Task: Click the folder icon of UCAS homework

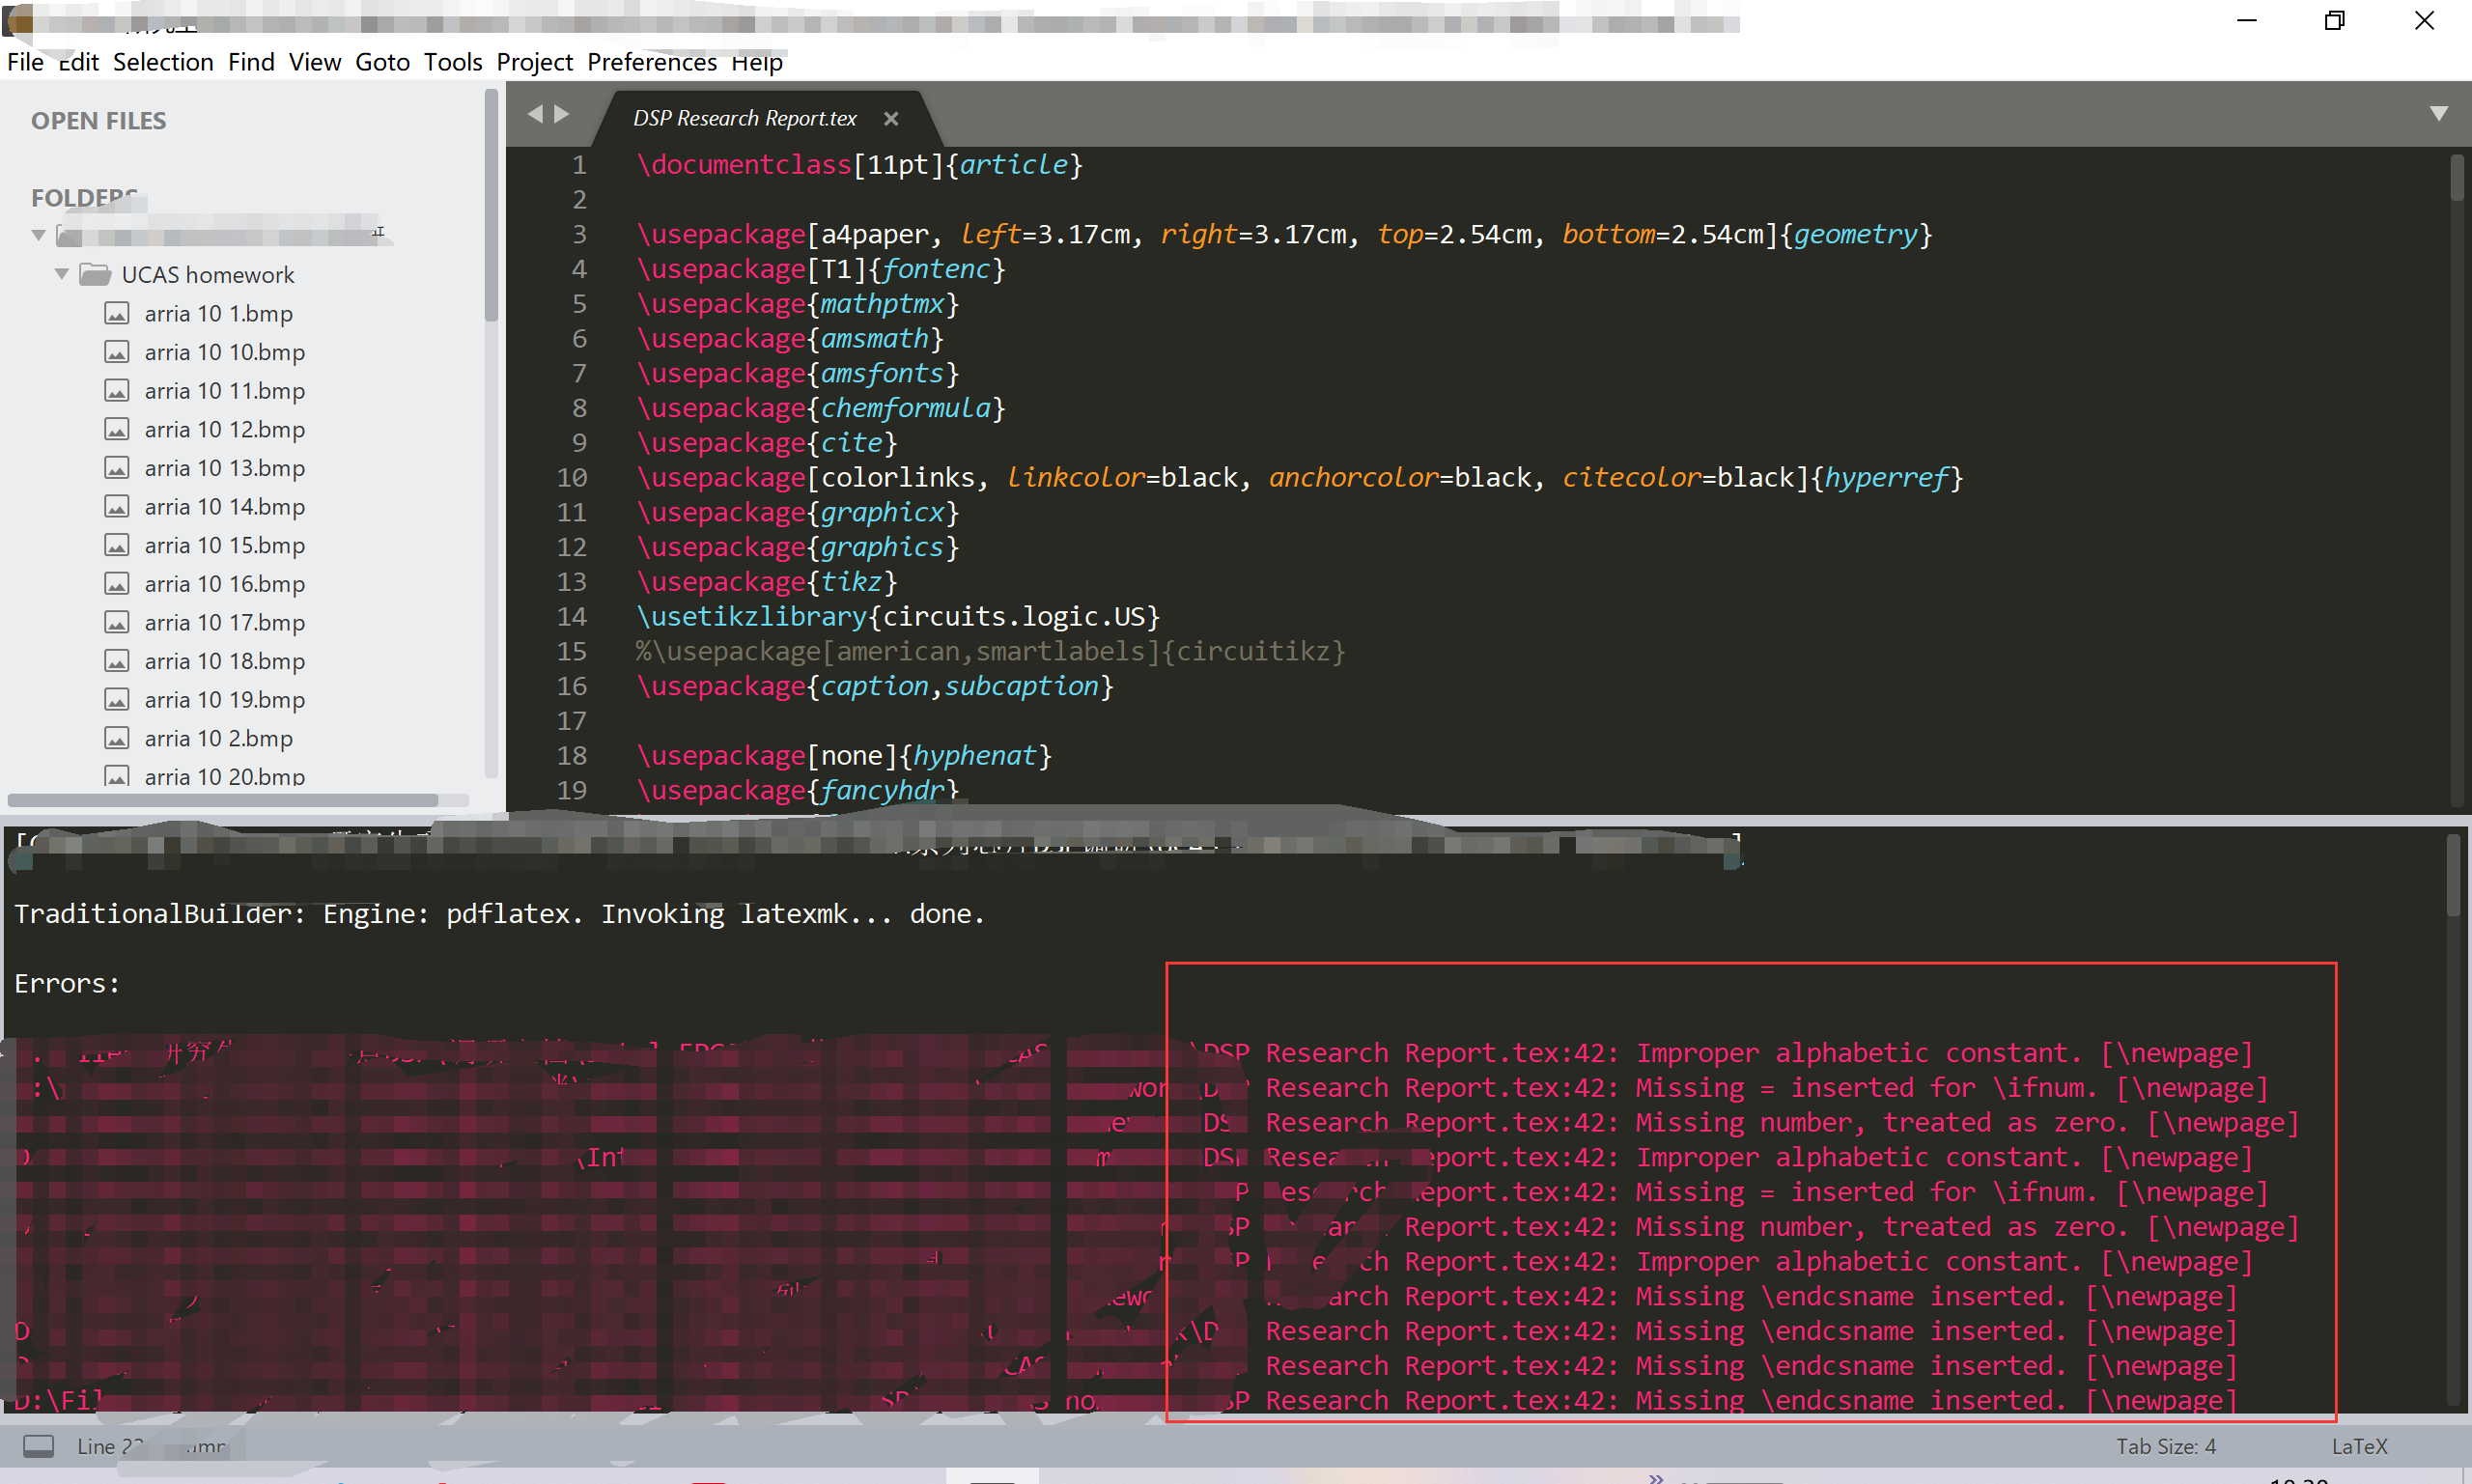Action: pyautogui.click(x=95, y=274)
